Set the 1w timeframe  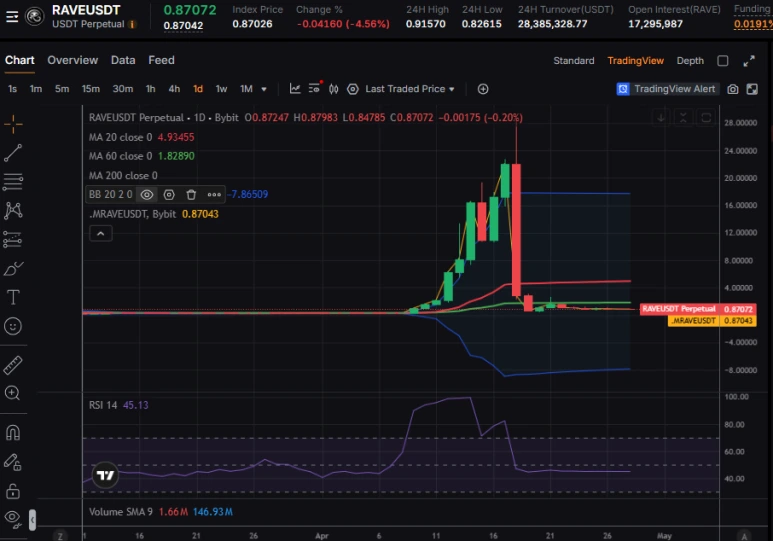pyautogui.click(x=221, y=89)
